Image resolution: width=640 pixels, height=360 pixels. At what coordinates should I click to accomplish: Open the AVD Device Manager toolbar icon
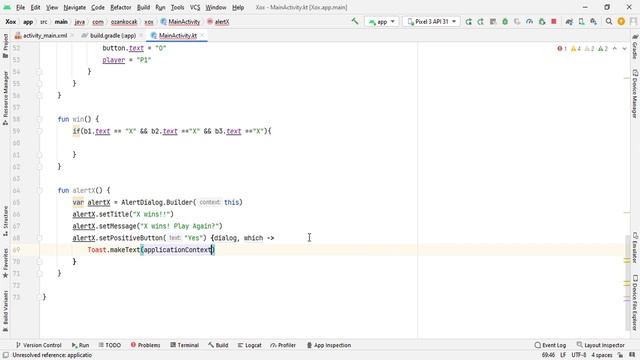coord(581,22)
